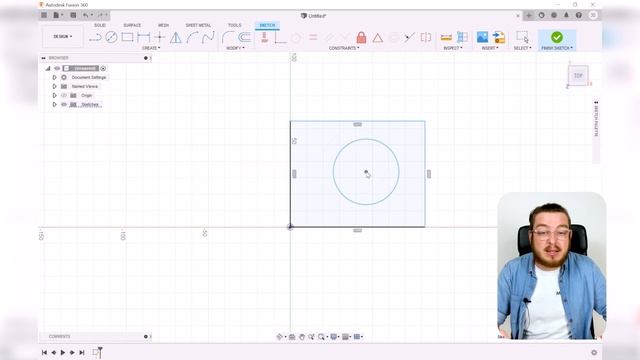
Task: Open the Help question-mark icon
Action: (x=579, y=15)
